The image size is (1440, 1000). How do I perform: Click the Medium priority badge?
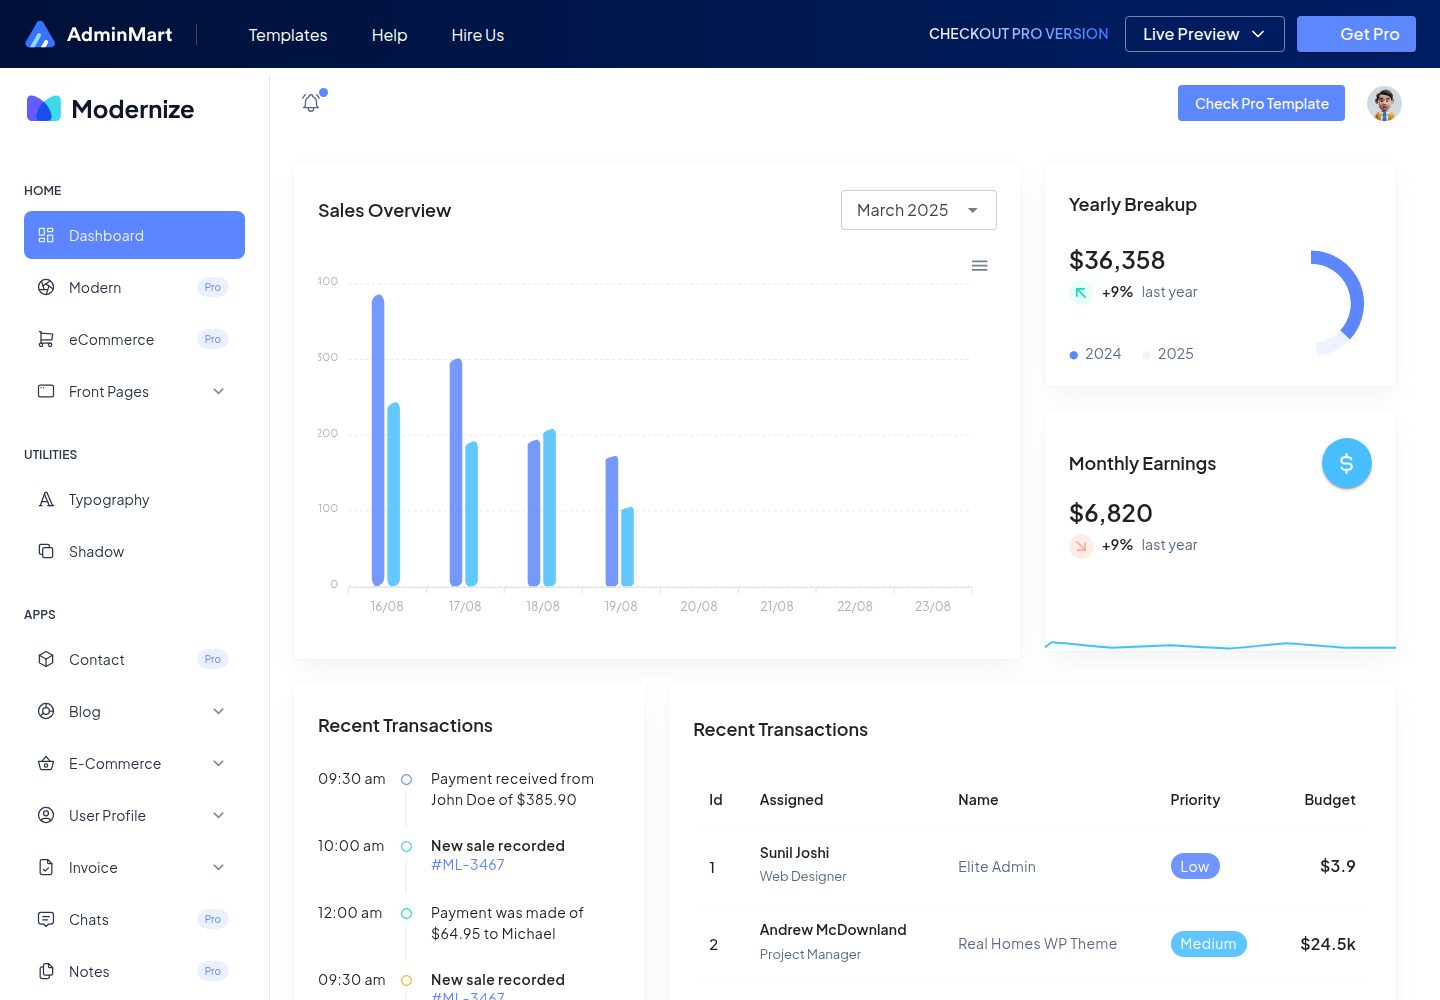[1208, 944]
